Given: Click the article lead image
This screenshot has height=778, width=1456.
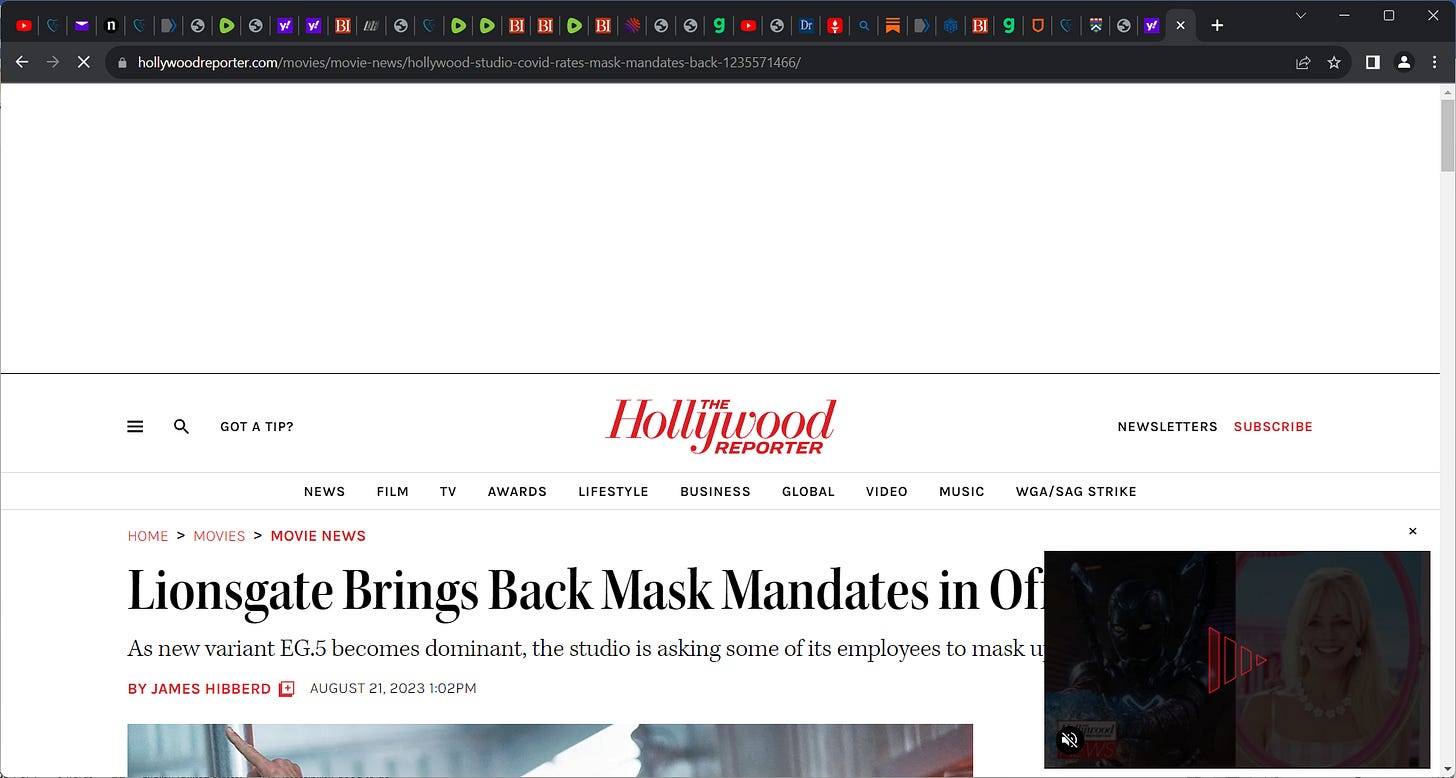Looking at the screenshot, I should click(x=550, y=751).
